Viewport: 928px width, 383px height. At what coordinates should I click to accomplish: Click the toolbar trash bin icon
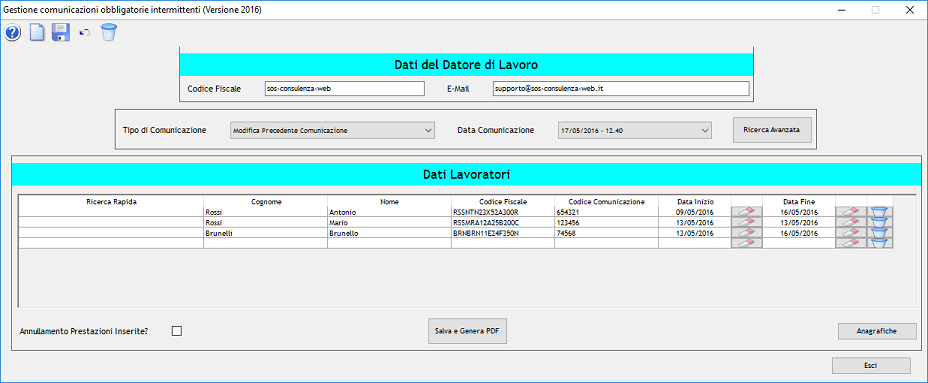click(x=108, y=33)
